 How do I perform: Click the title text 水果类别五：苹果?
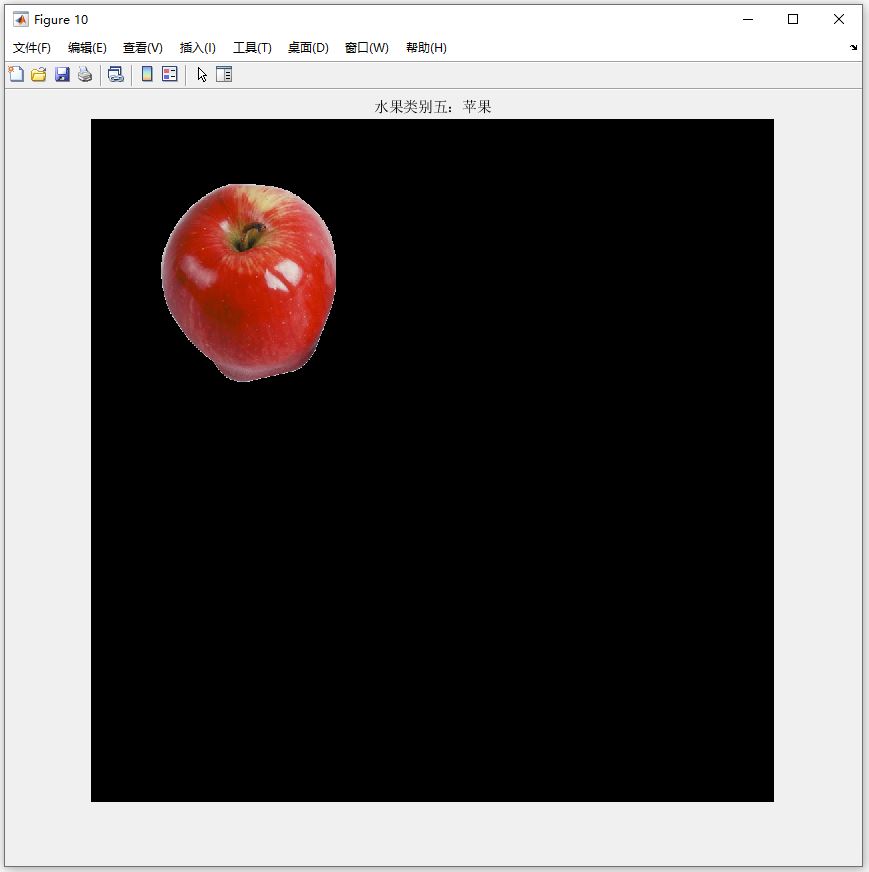coord(433,107)
